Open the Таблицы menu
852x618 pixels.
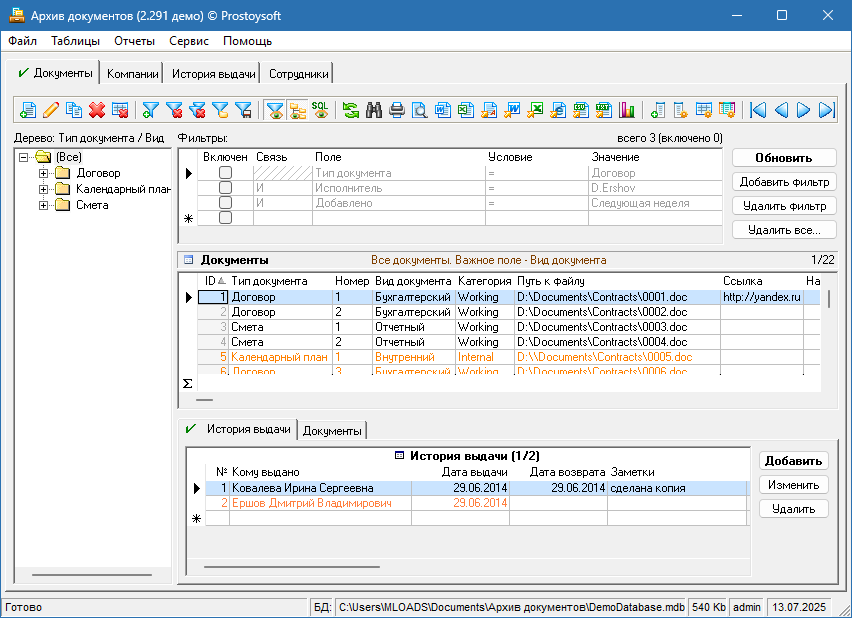[x=76, y=41]
